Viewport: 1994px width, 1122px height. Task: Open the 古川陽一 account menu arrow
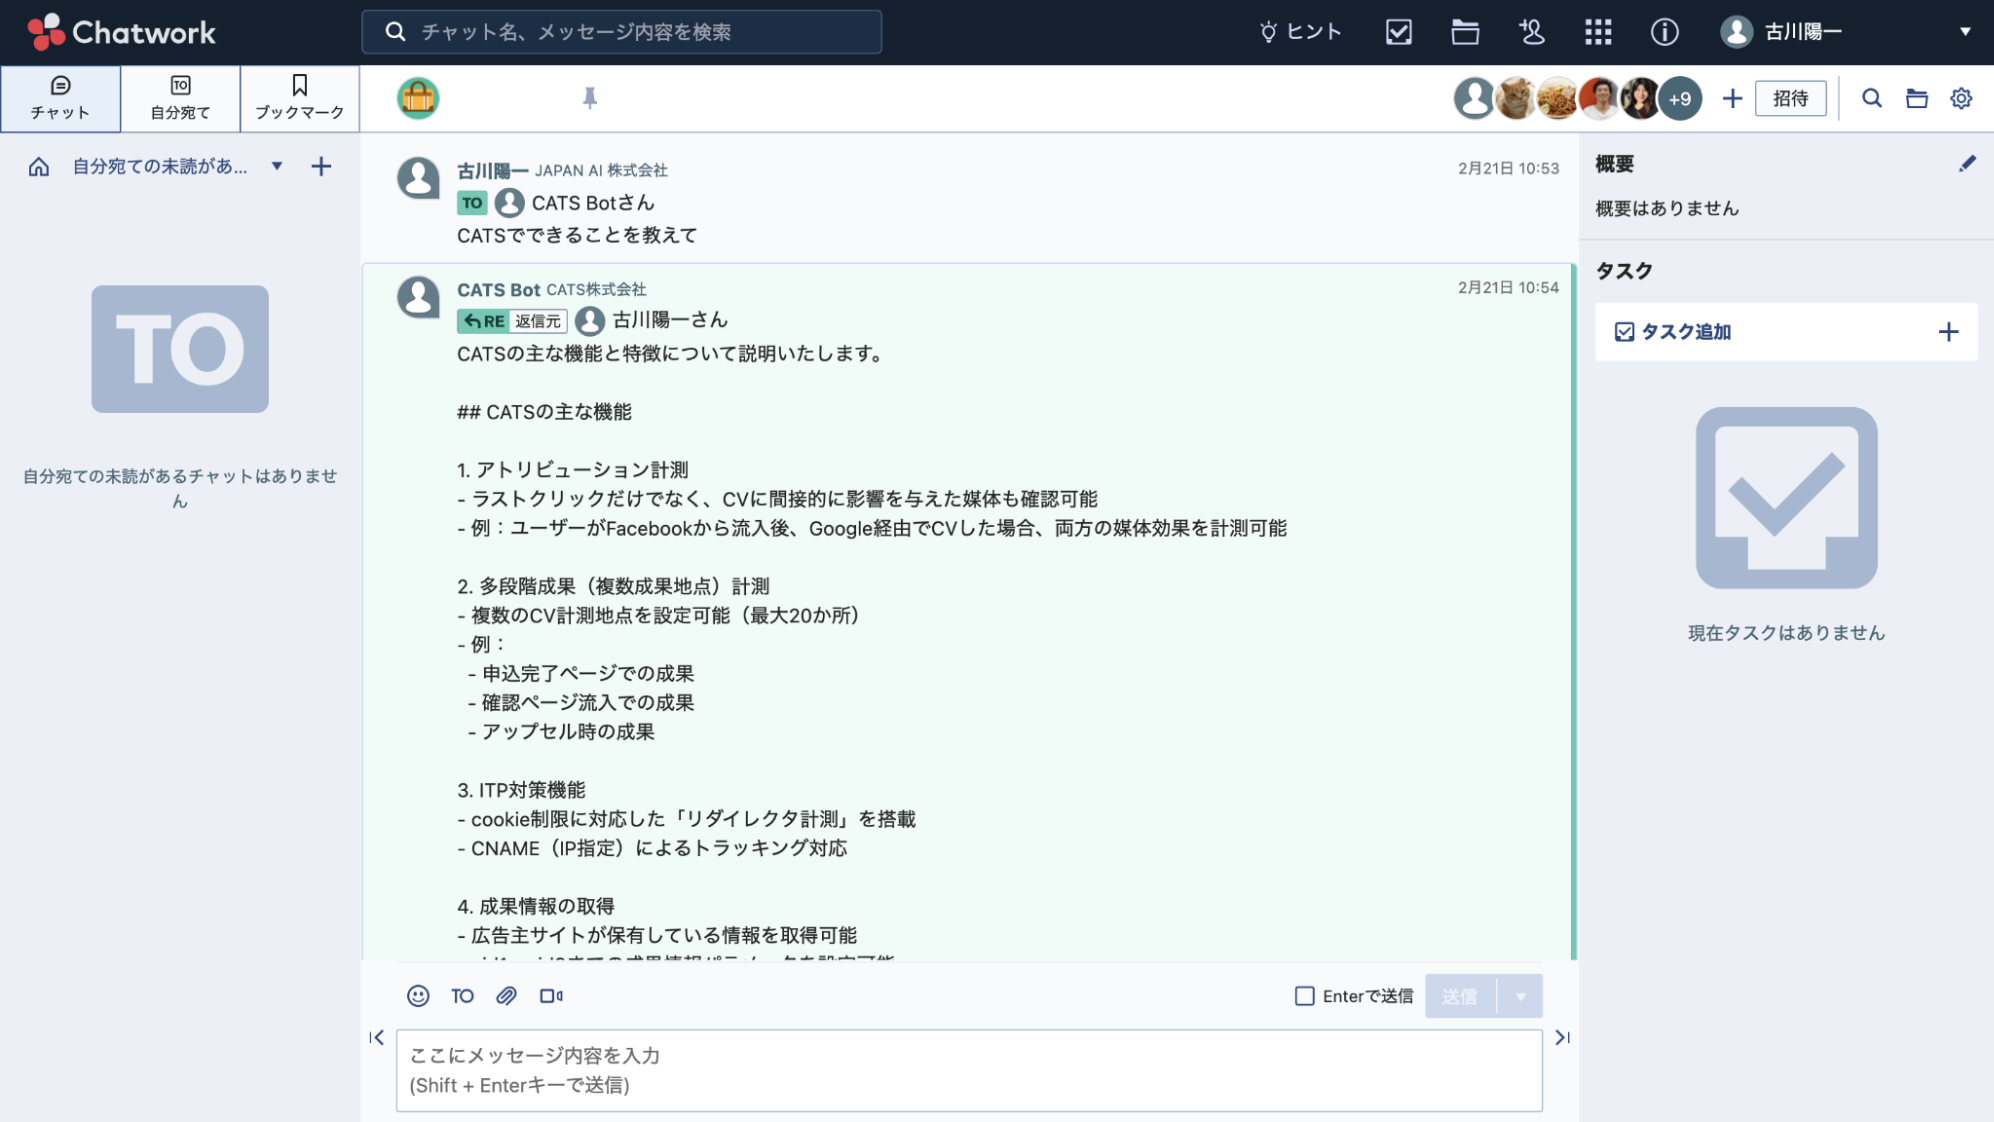(1965, 32)
